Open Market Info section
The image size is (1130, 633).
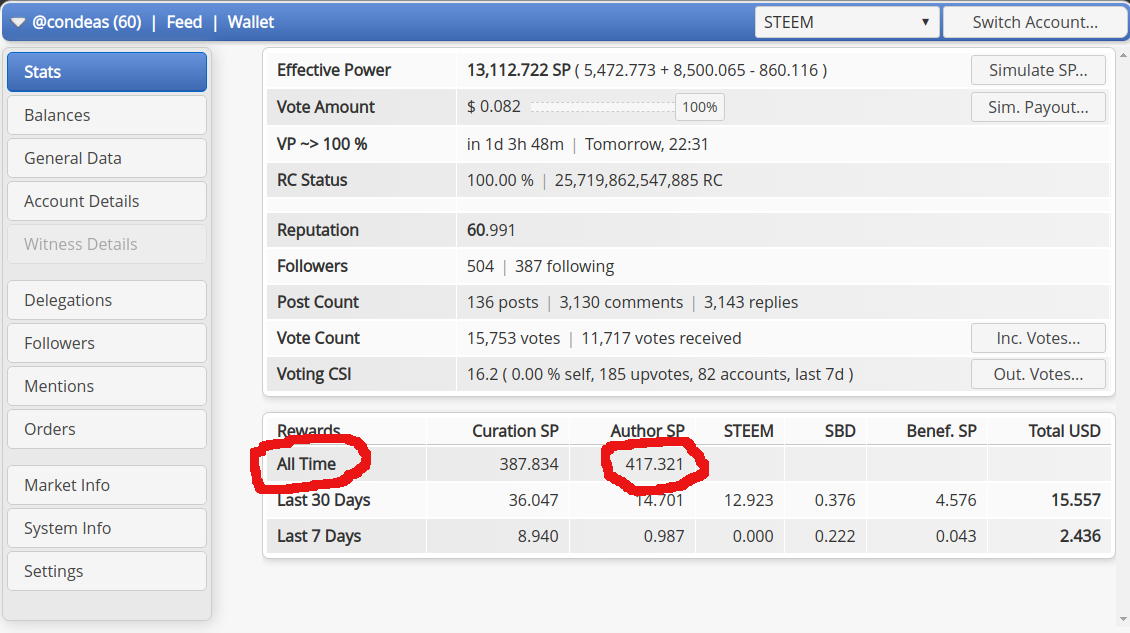(106, 485)
